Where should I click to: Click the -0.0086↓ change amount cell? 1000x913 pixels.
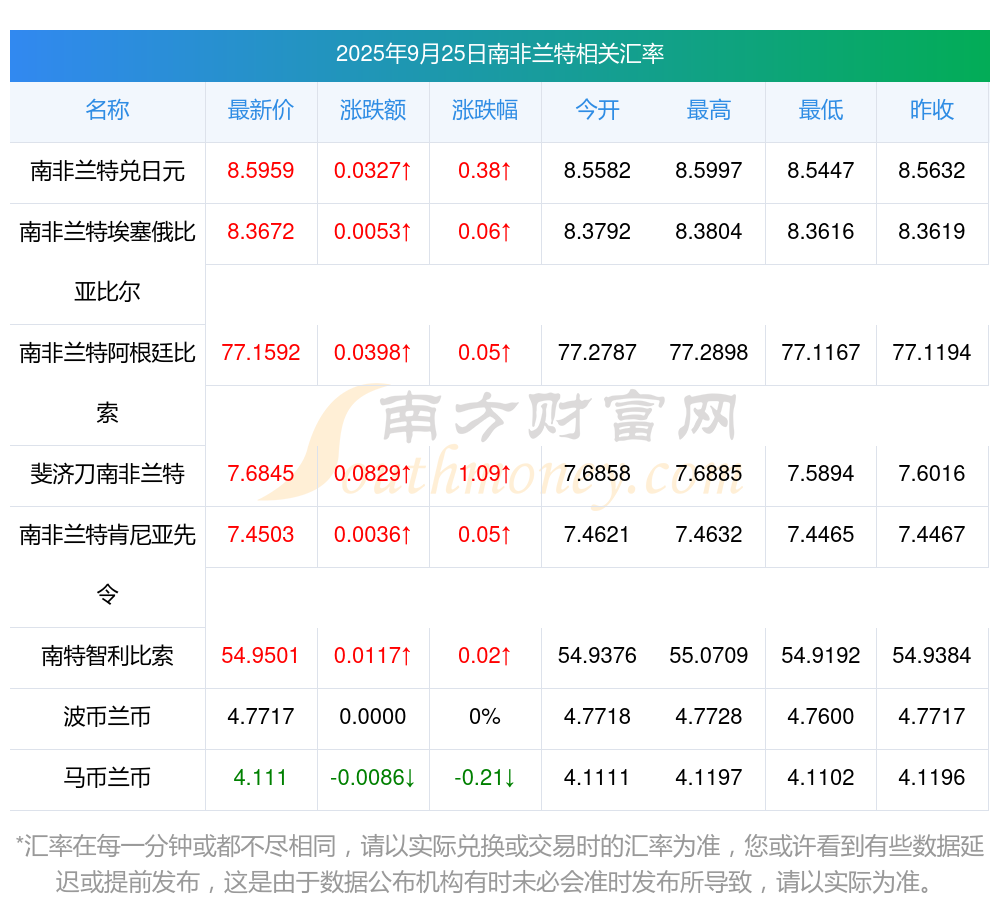pyautogui.click(x=373, y=778)
